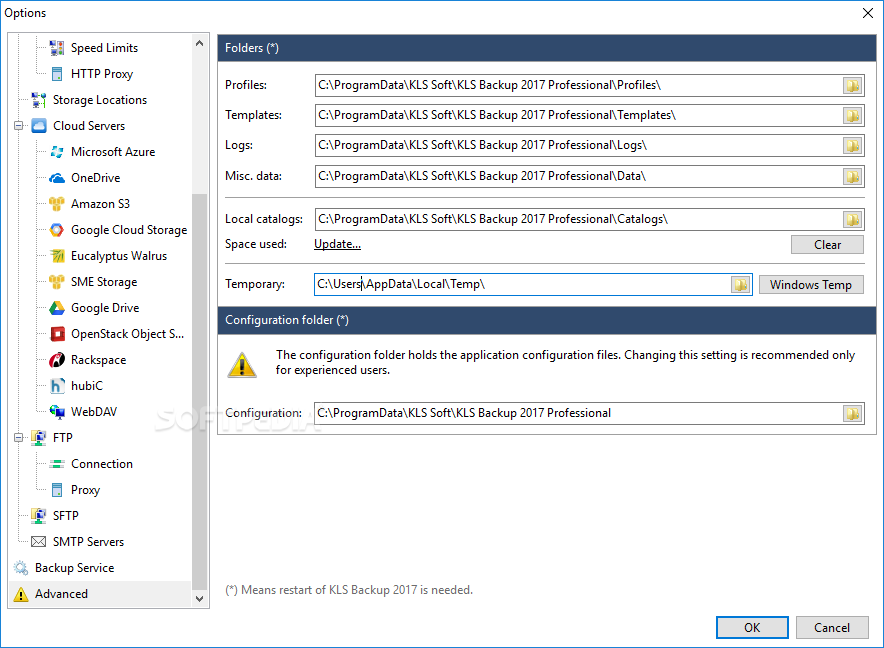
Task: Confirm options with OK
Action: click(752, 628)
